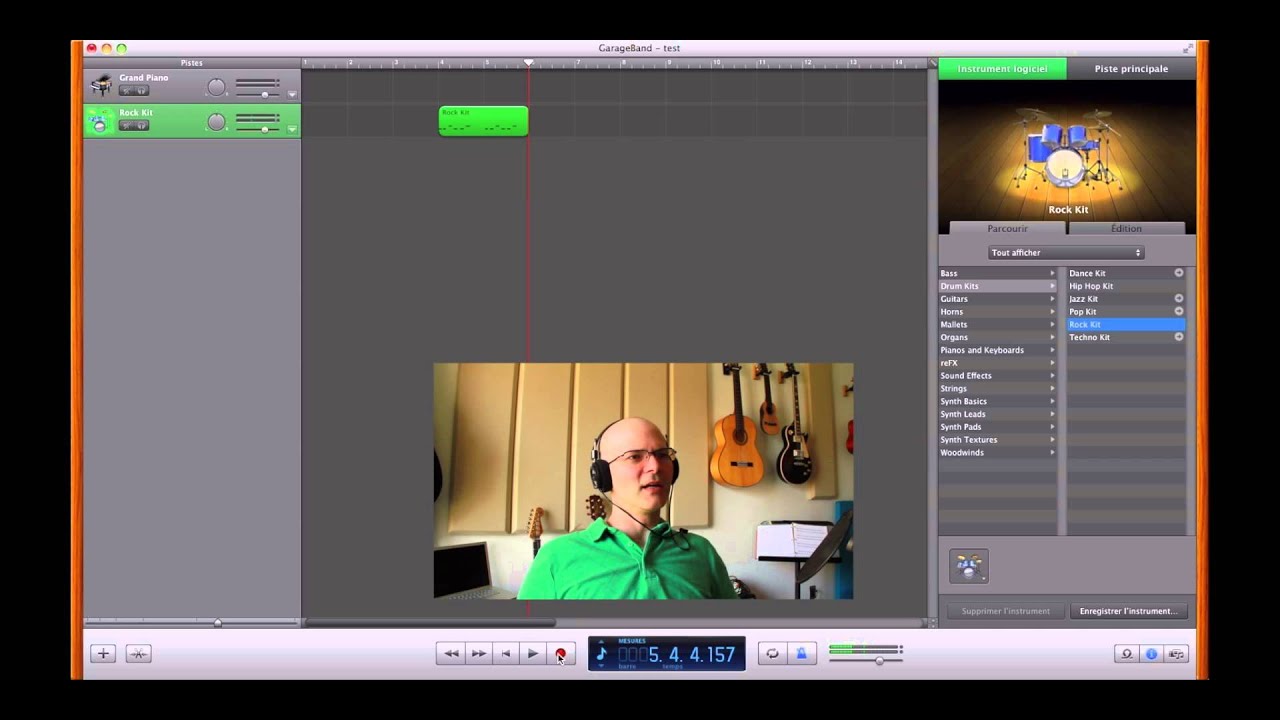Viewport: 1280px width, 720px height.
Task: Solo the Rock Kit track with headphones button
Action: click(x=141, y=126)
